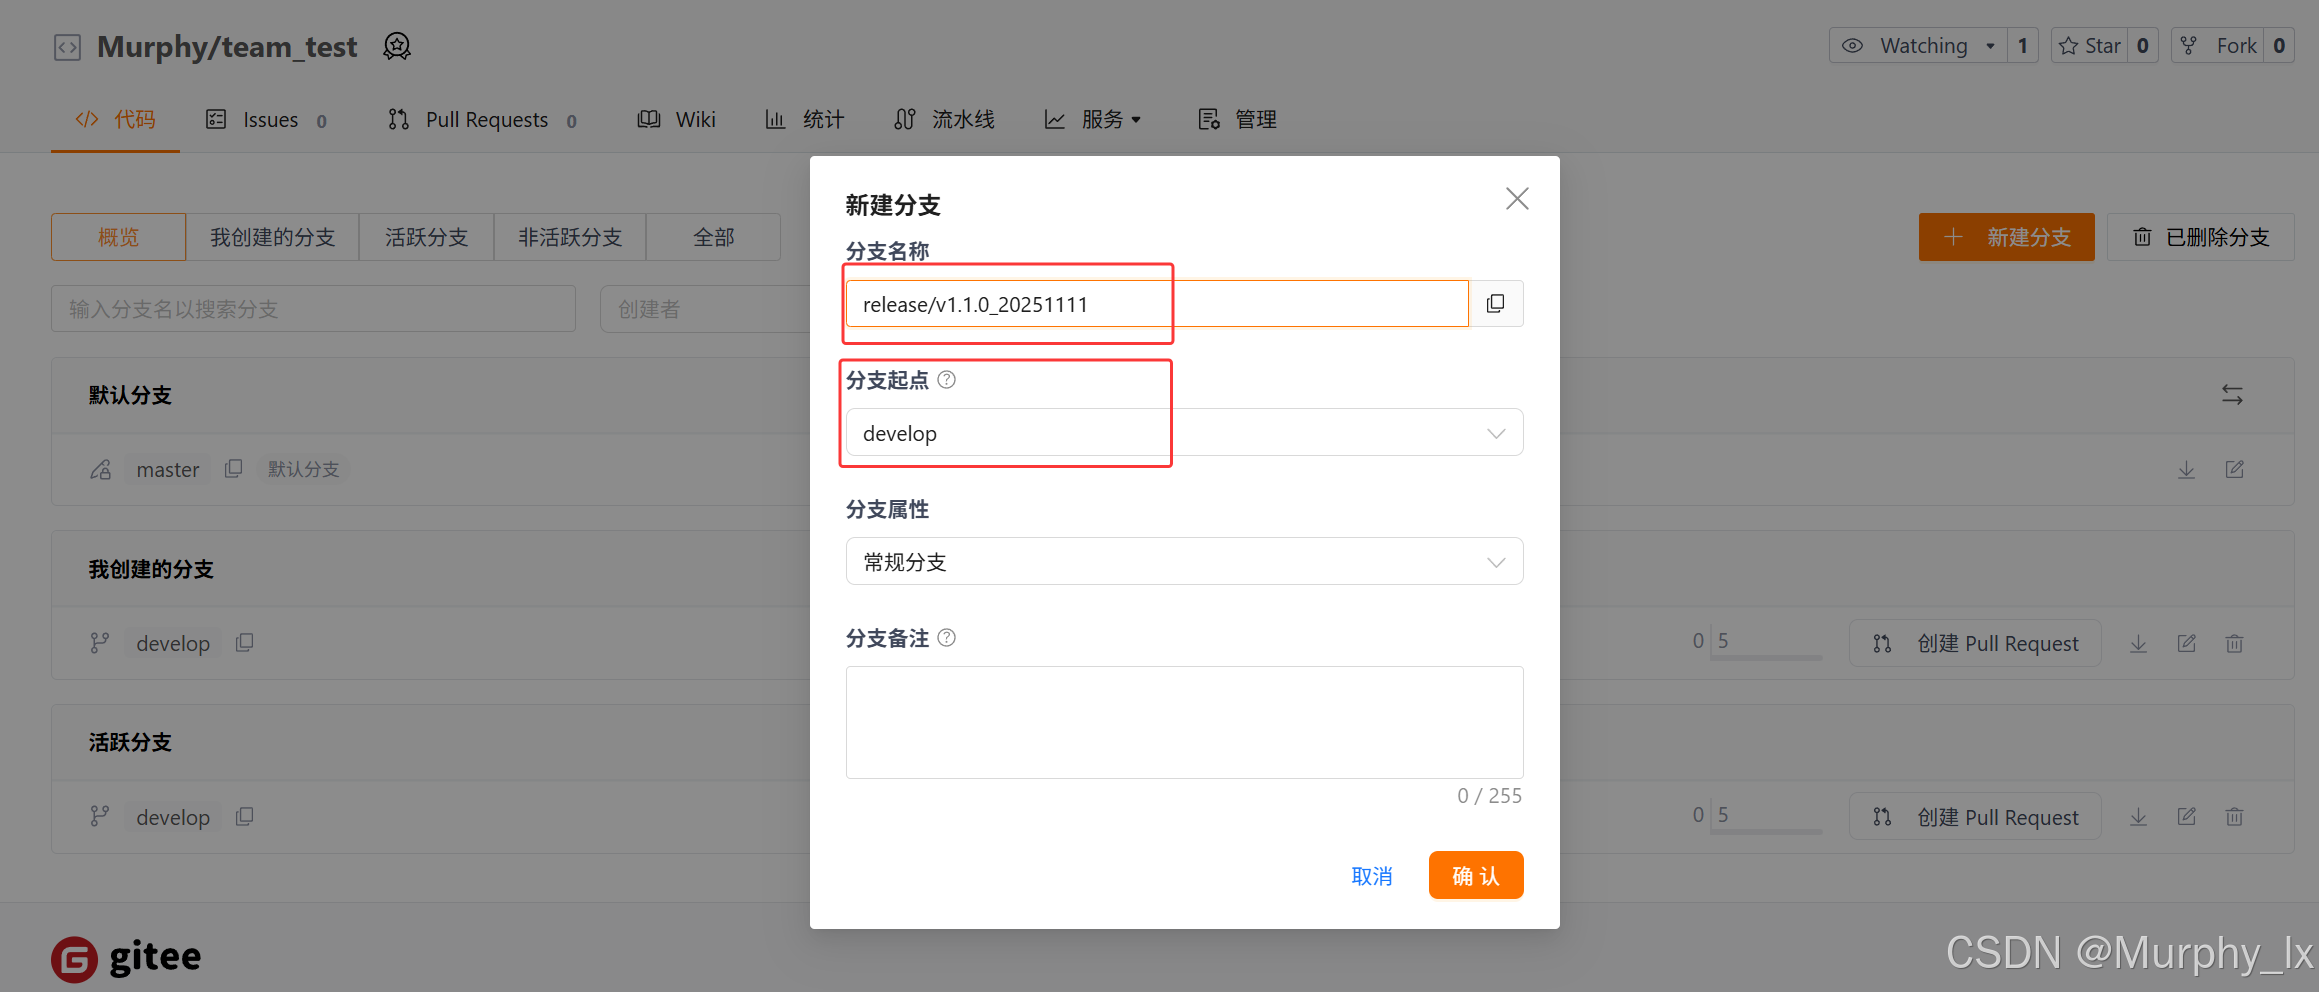Click the protected branch icon beside master
This screenshot has height=992, width=2319.
101,469
